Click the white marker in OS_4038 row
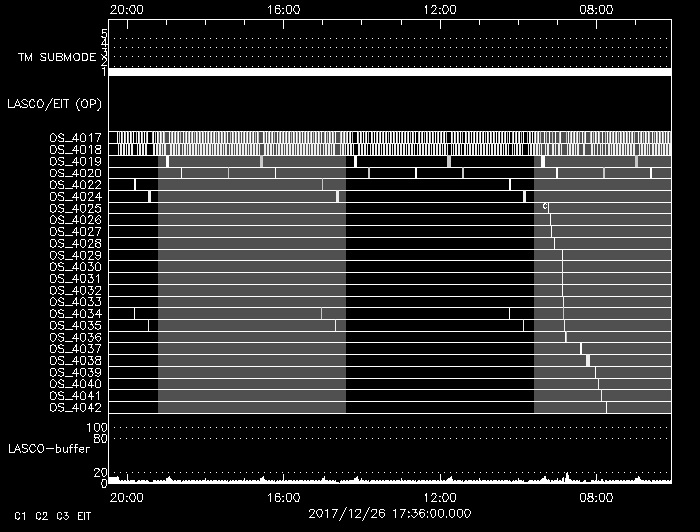700x532 pixels. point(588,360)
